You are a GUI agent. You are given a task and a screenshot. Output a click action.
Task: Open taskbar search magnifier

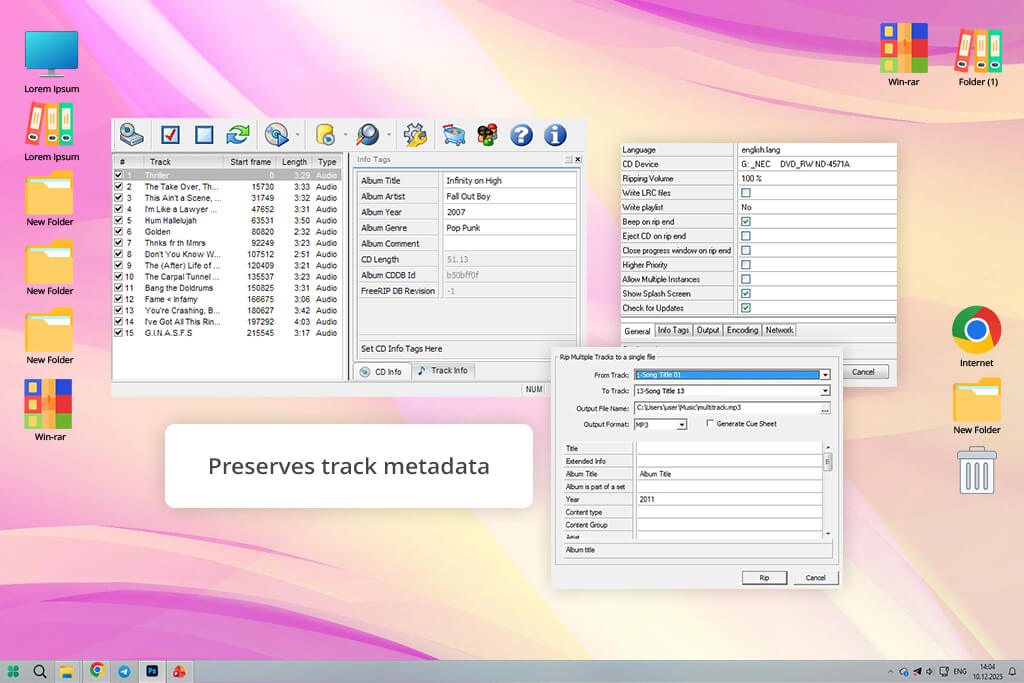coord(40,671)
